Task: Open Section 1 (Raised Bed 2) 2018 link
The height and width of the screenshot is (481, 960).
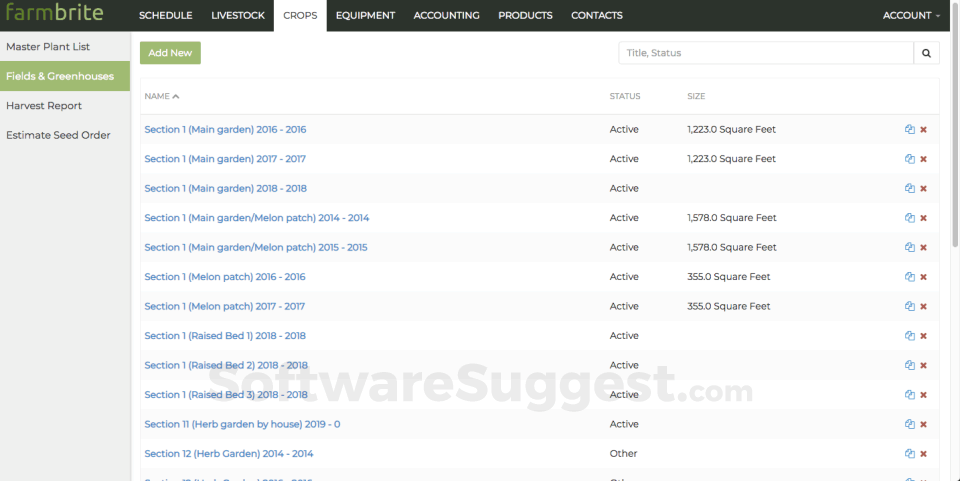Action: click(x=226, y=365)
